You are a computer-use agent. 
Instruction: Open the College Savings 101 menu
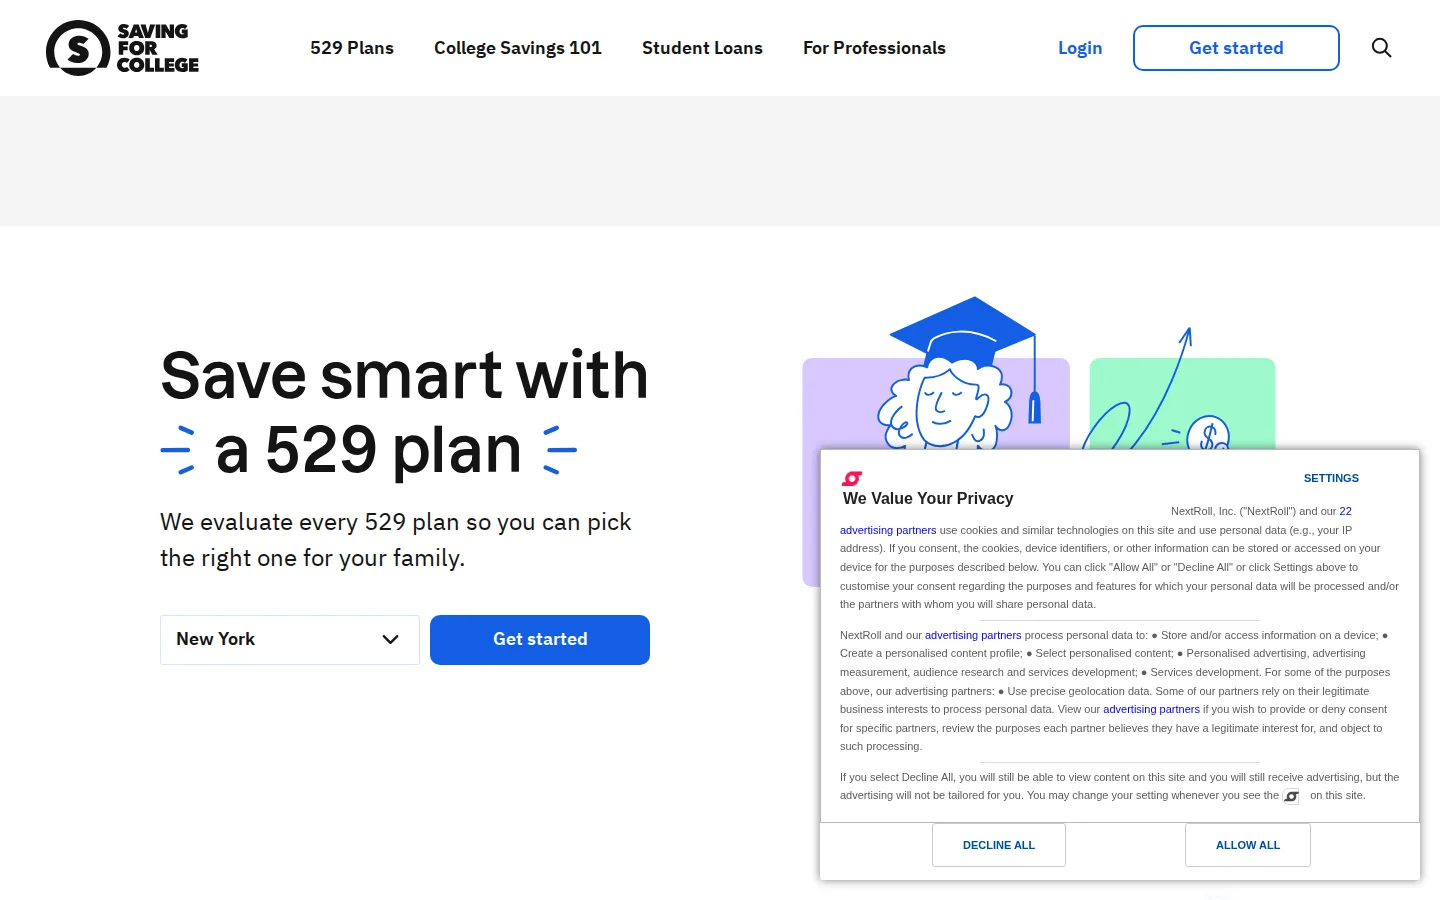coord(518,48)
